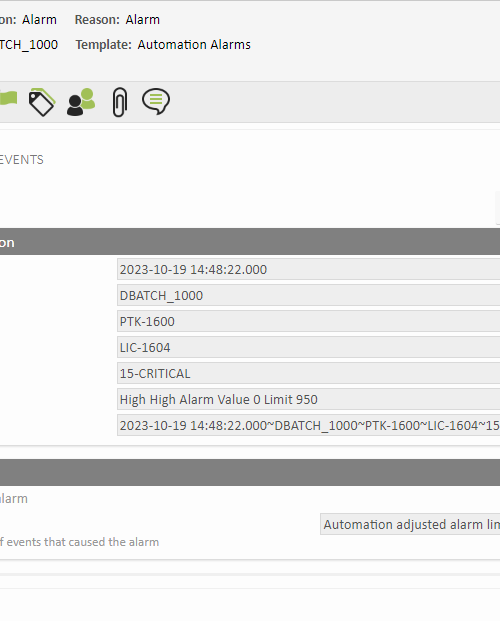Image resolution: width=500 pixels, height=621 pixels.
Task: Click the PTK-1600 field
Action: (x=309, y=321)
